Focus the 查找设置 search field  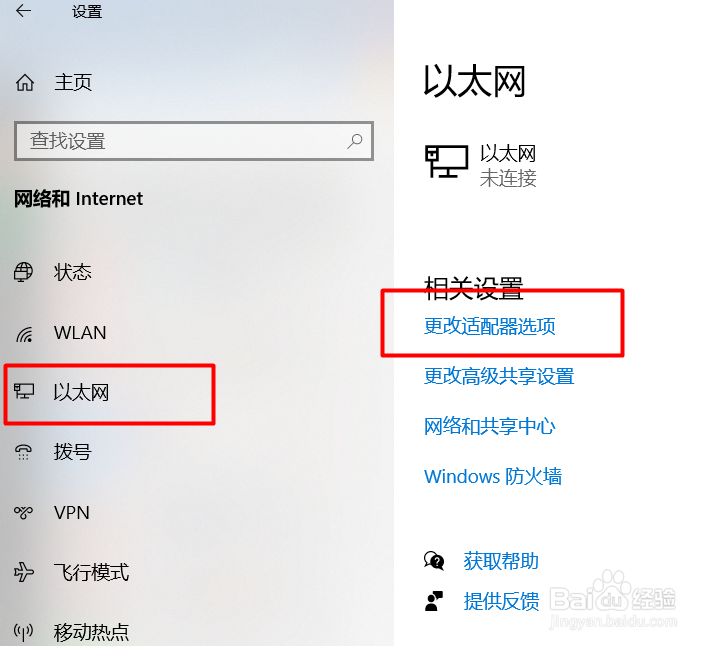point(194,141)
